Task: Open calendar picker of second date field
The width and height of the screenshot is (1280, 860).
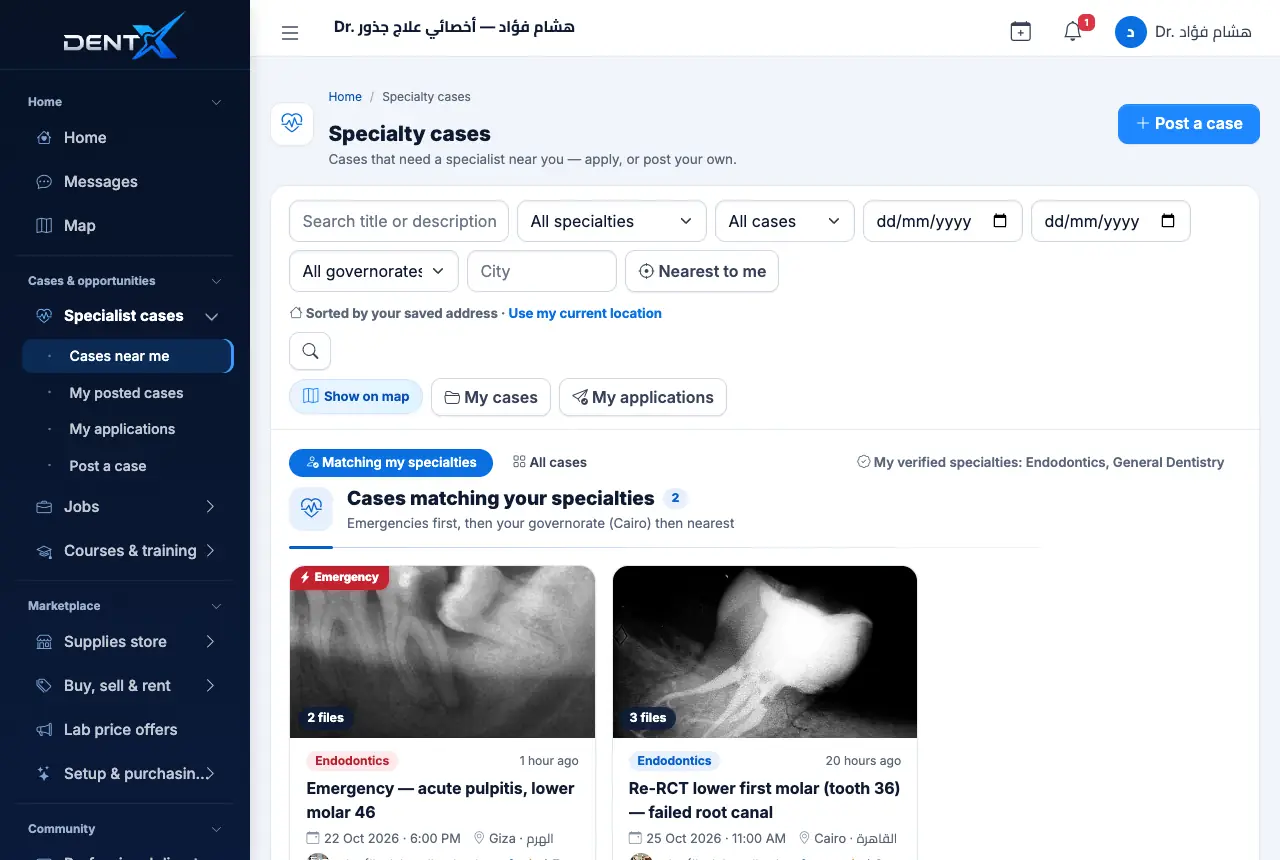Action: (1168, 221)
